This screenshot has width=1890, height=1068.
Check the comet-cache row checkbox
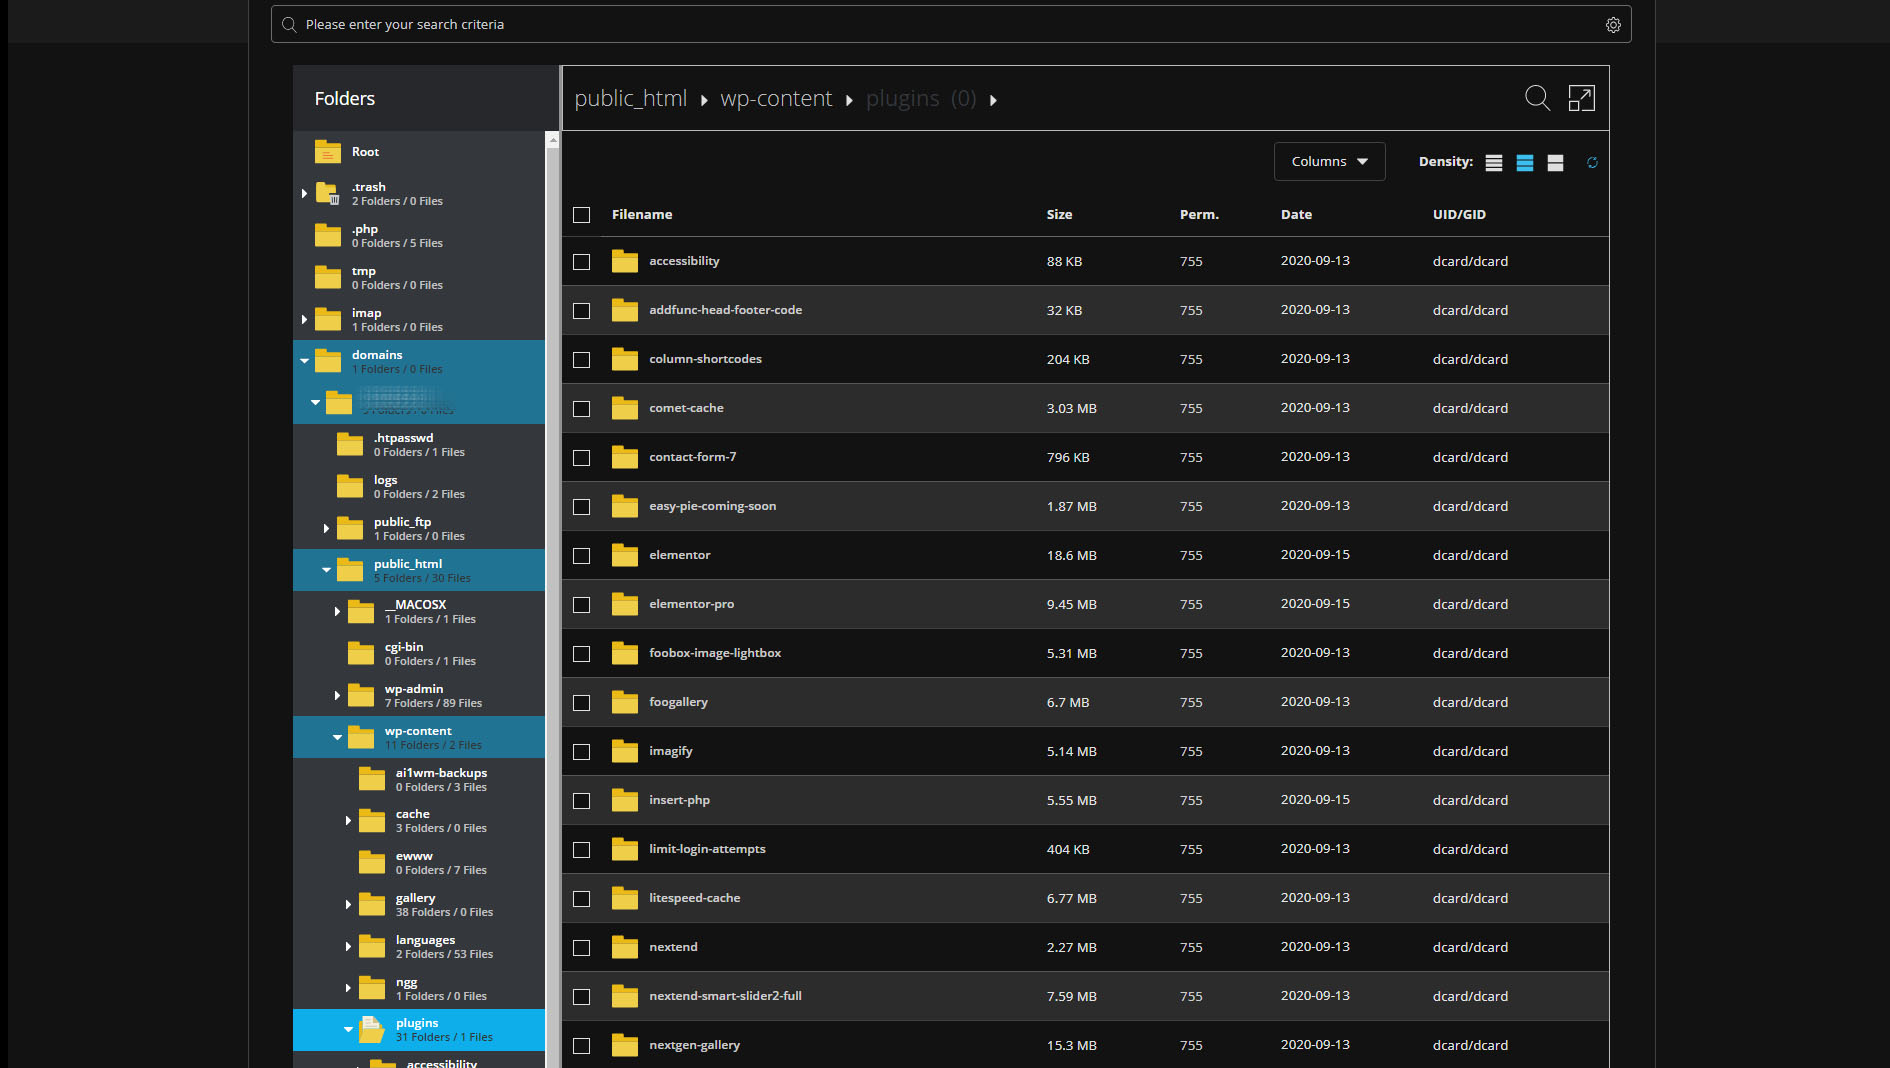(x=581, y=409)
